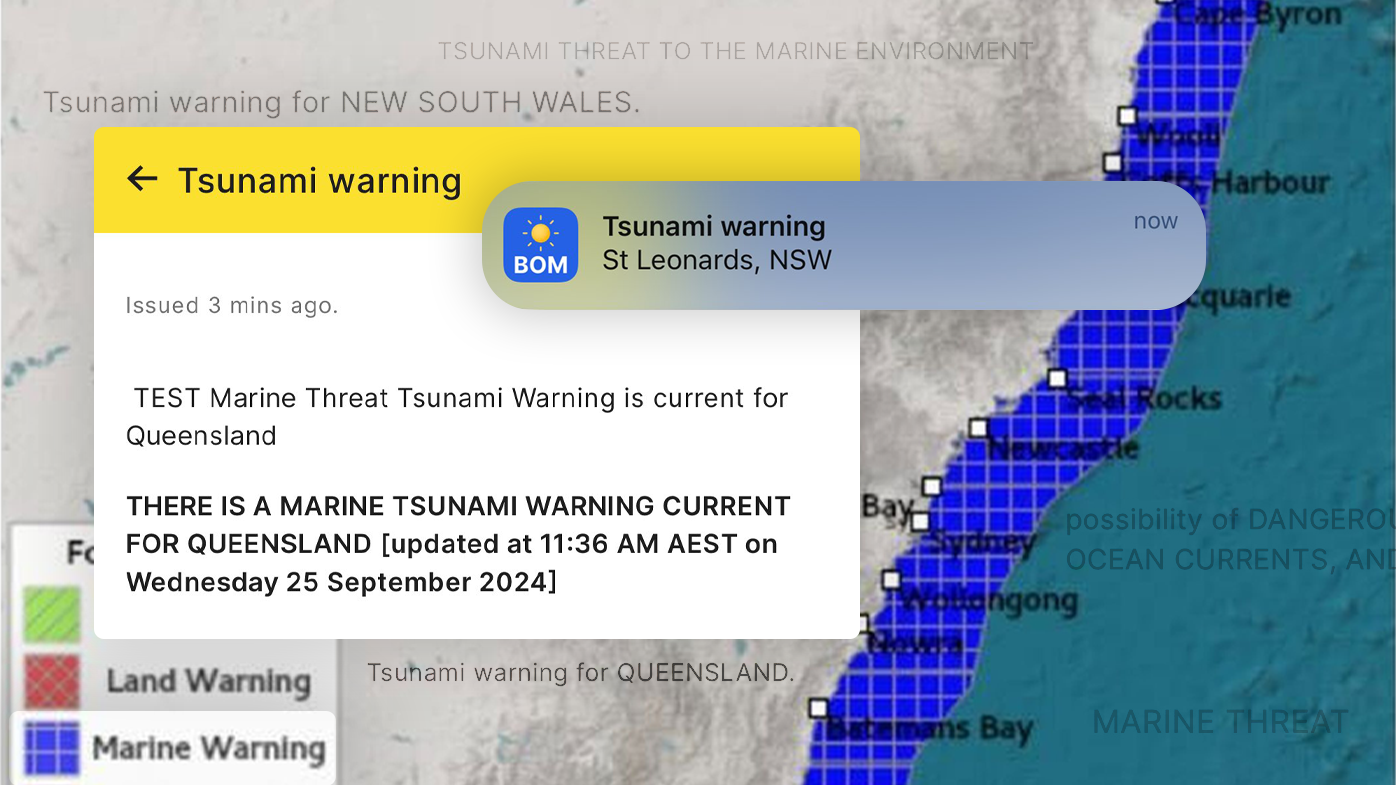The height and width of the screenshot is (785, 1396).
Task: Click the Seal Rocks map marker
Action: pos(1057,379)
